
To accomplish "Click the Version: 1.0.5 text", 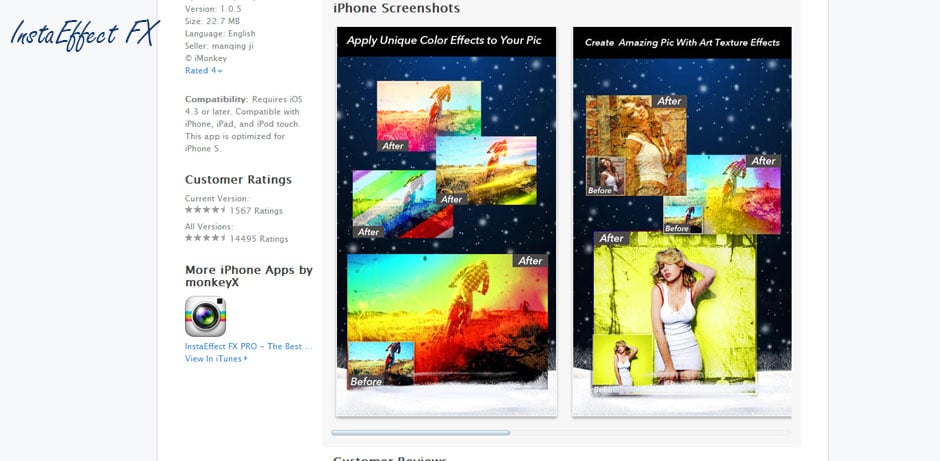I will tap(212, 9).
